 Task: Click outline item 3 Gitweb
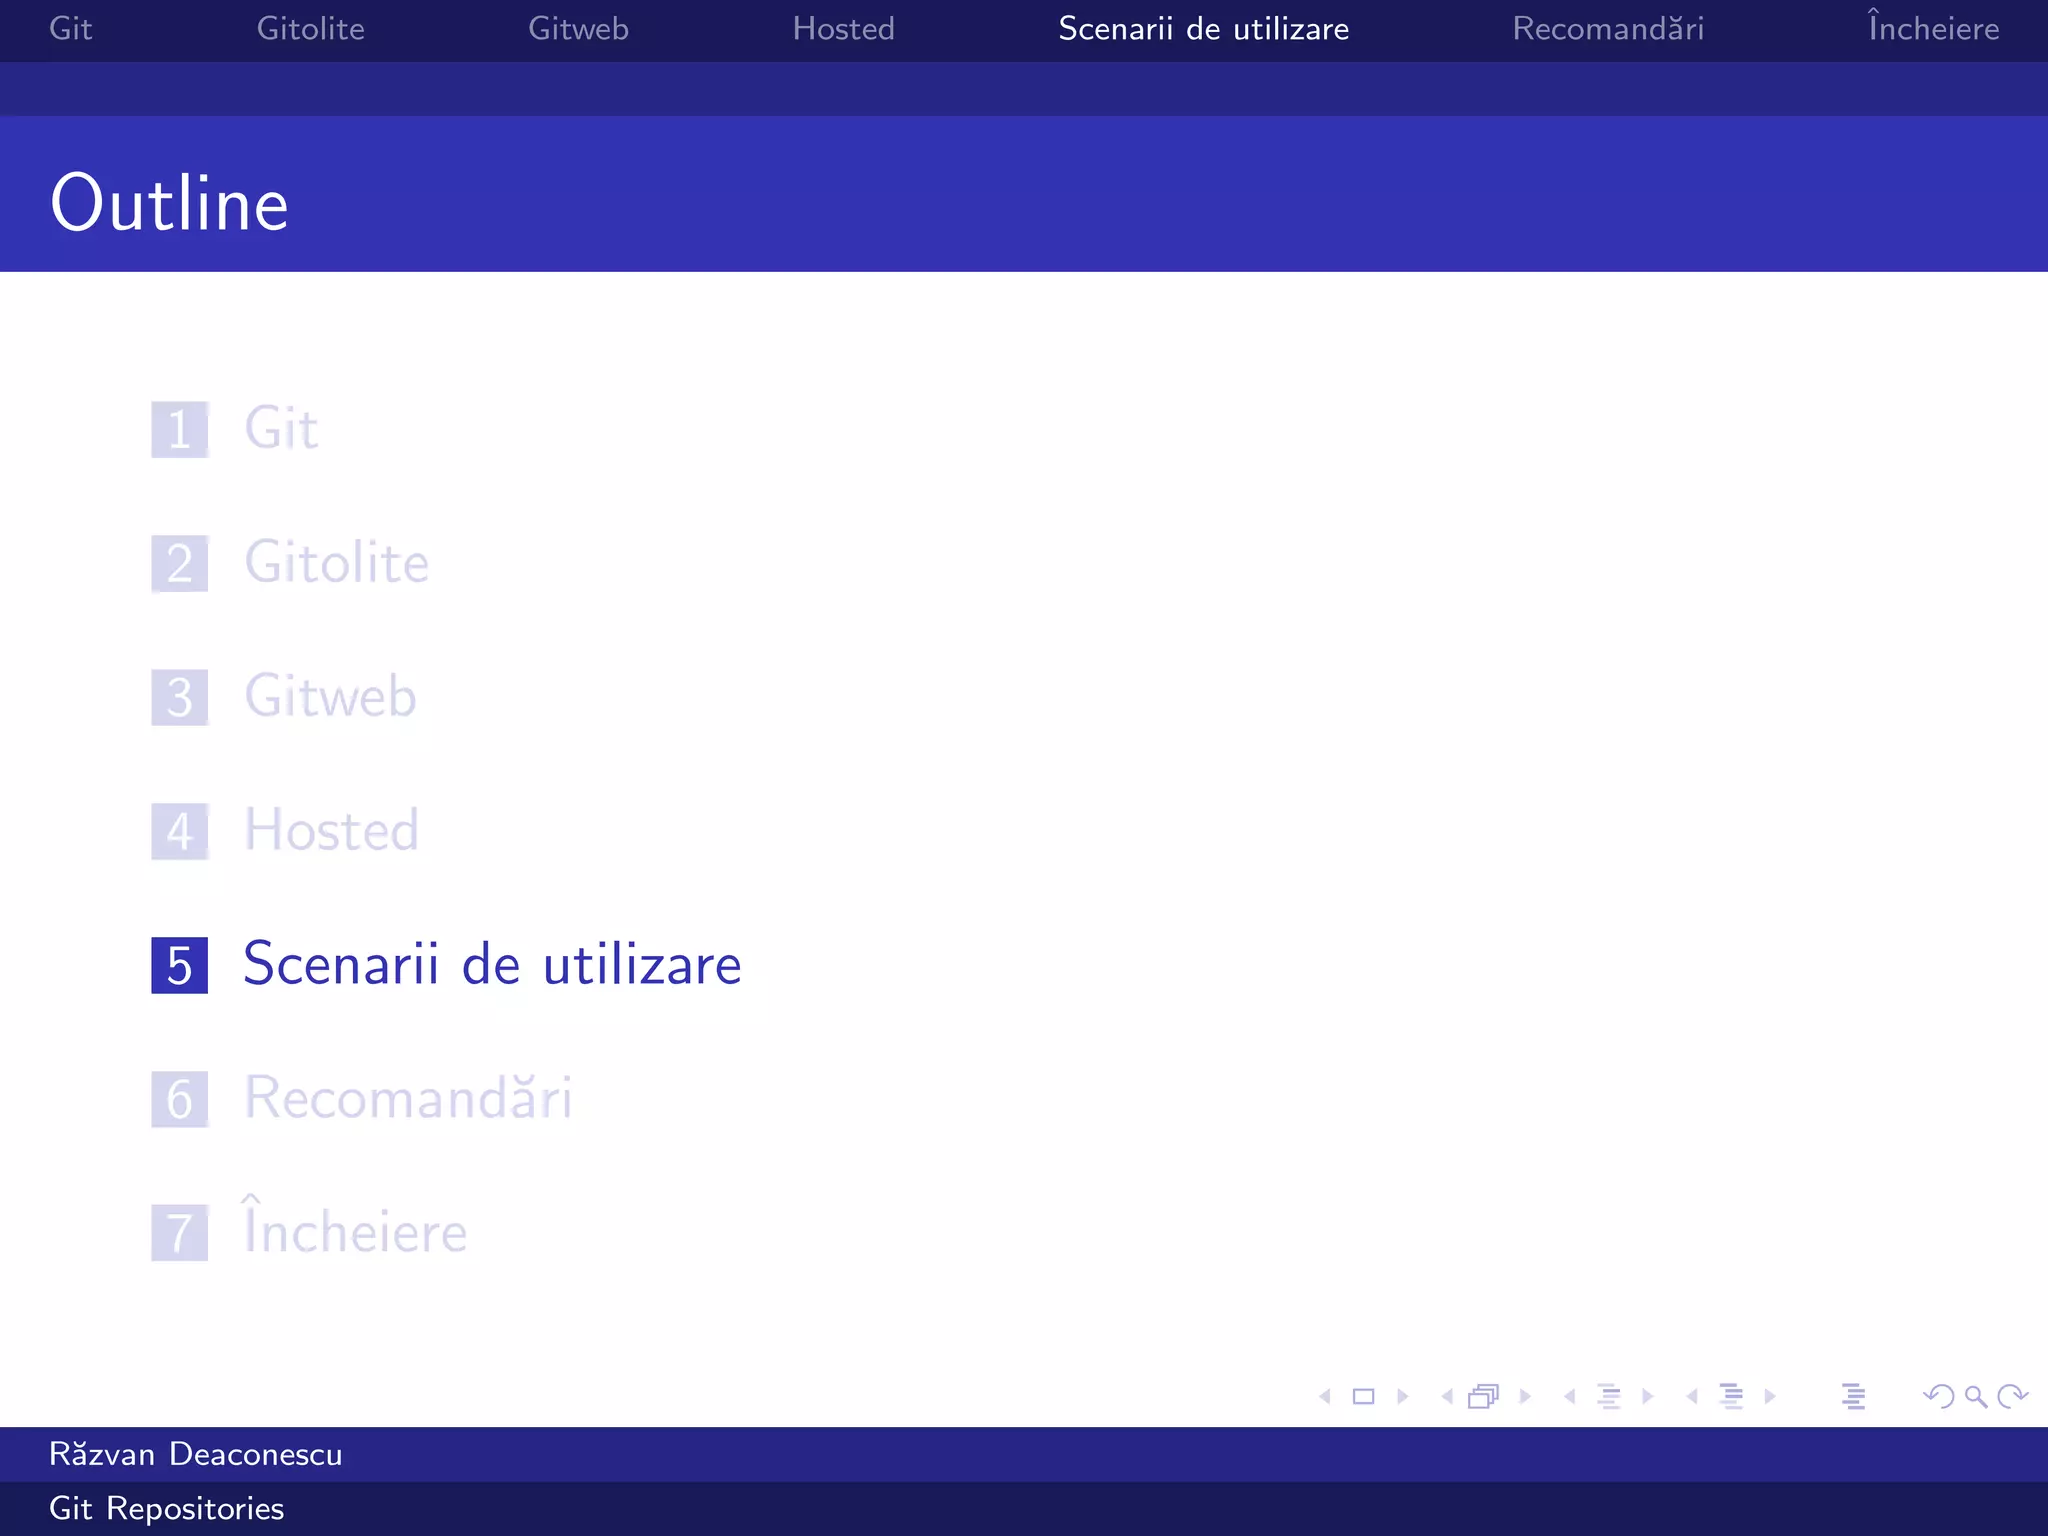pyautogui.click(x=284, y=696)
